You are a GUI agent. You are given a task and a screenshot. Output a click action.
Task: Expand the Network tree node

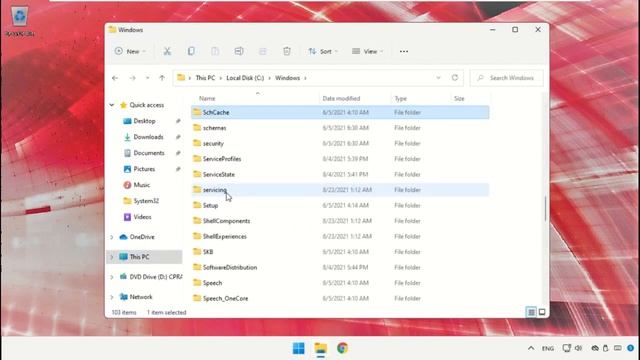pyautogui.click(x=111, y=297)
